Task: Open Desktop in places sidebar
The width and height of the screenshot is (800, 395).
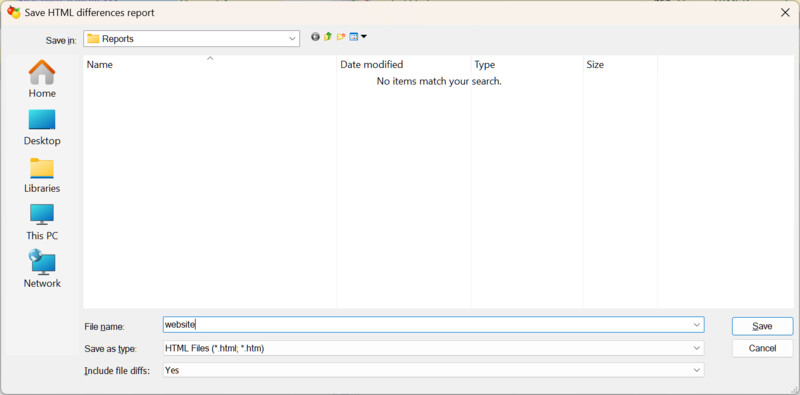Action: click(x=42, y=127)
